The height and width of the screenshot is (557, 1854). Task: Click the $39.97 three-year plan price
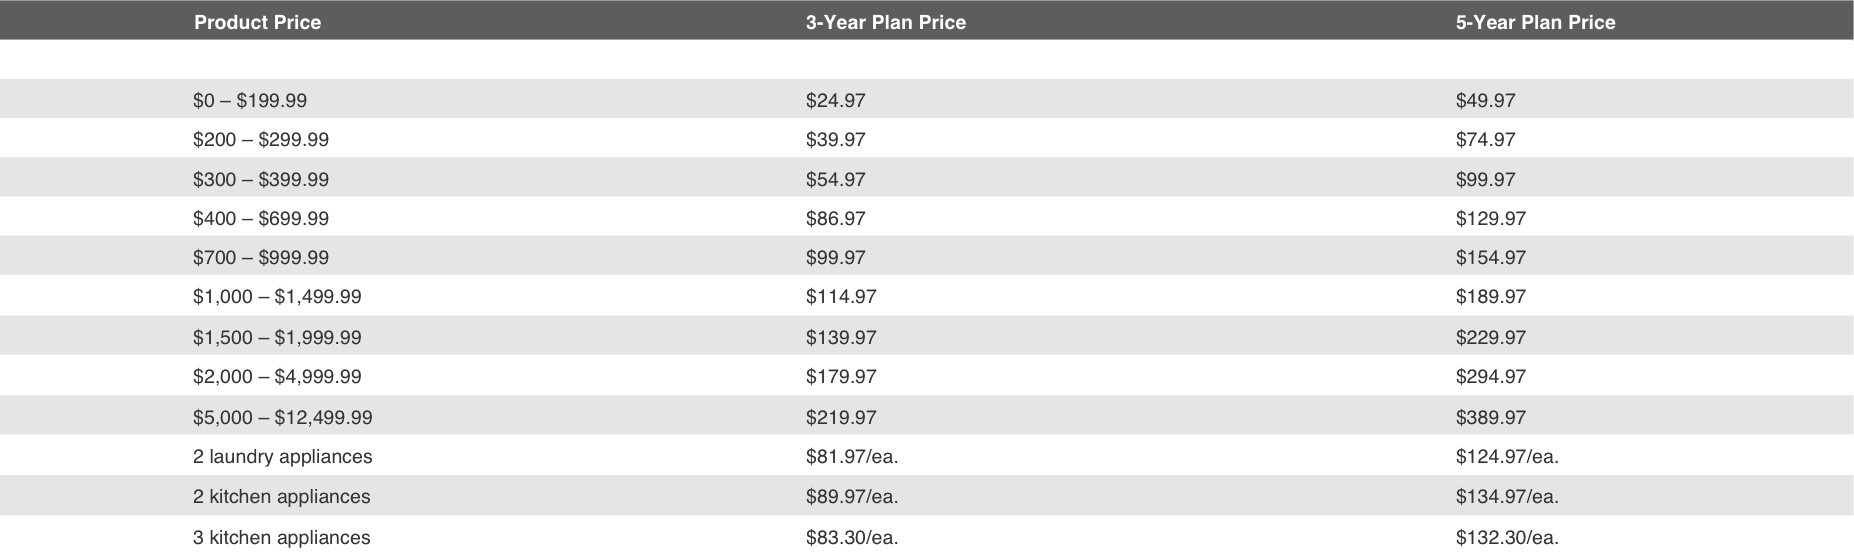(x=836, y=140)
